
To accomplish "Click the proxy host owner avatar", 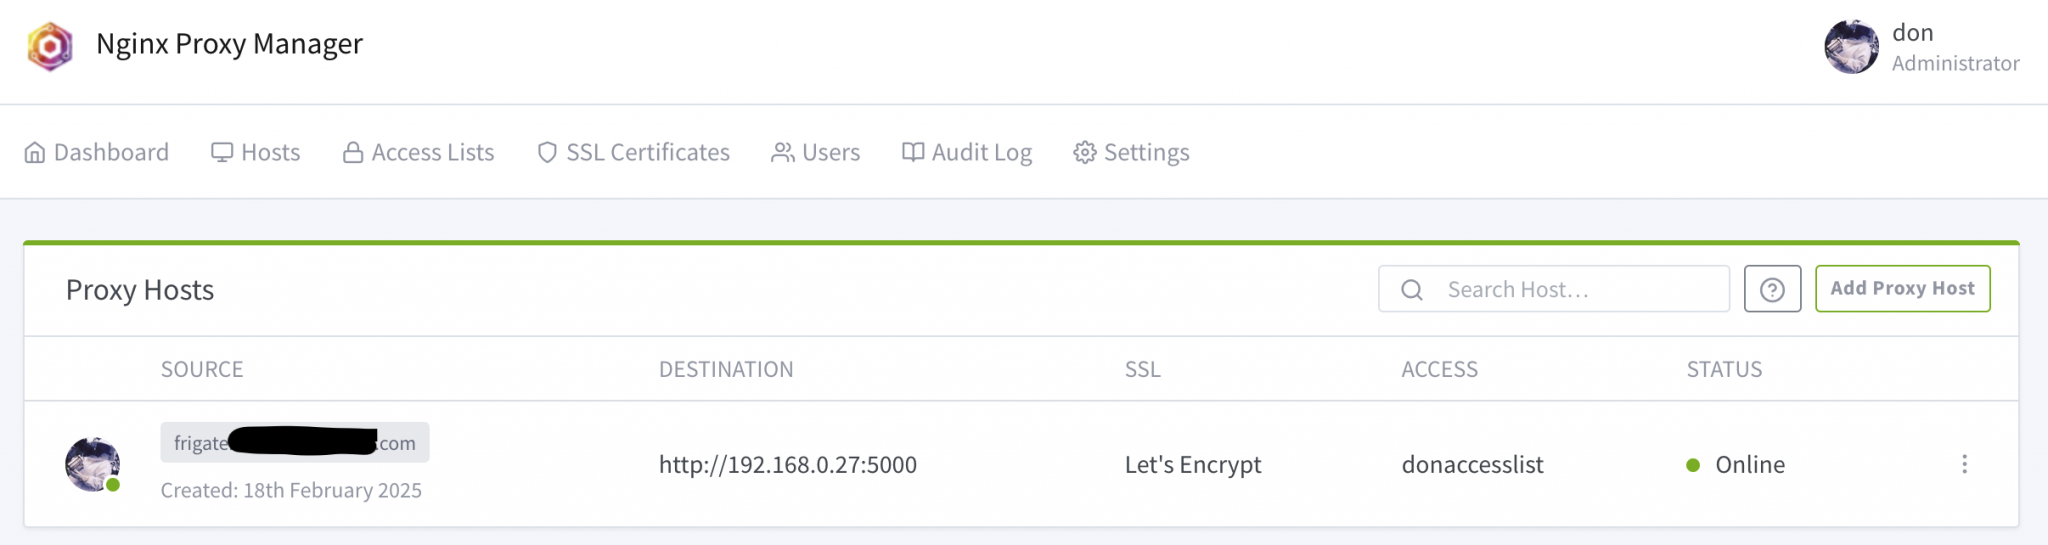I will pyautogui.click(x=92, y=464).
